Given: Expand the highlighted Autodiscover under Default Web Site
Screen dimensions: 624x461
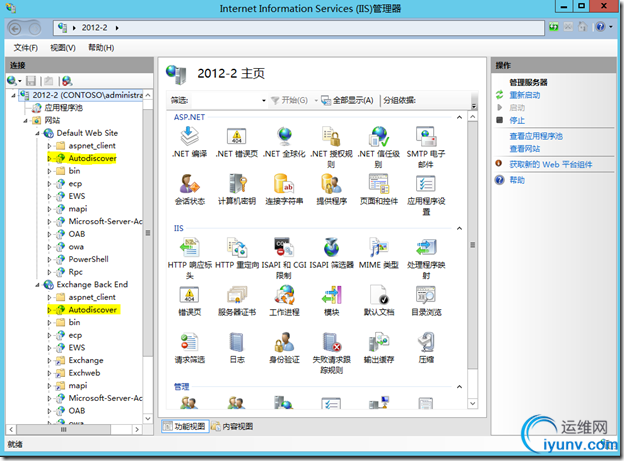Looking at the screenshot, I should (x=49, y=158).
